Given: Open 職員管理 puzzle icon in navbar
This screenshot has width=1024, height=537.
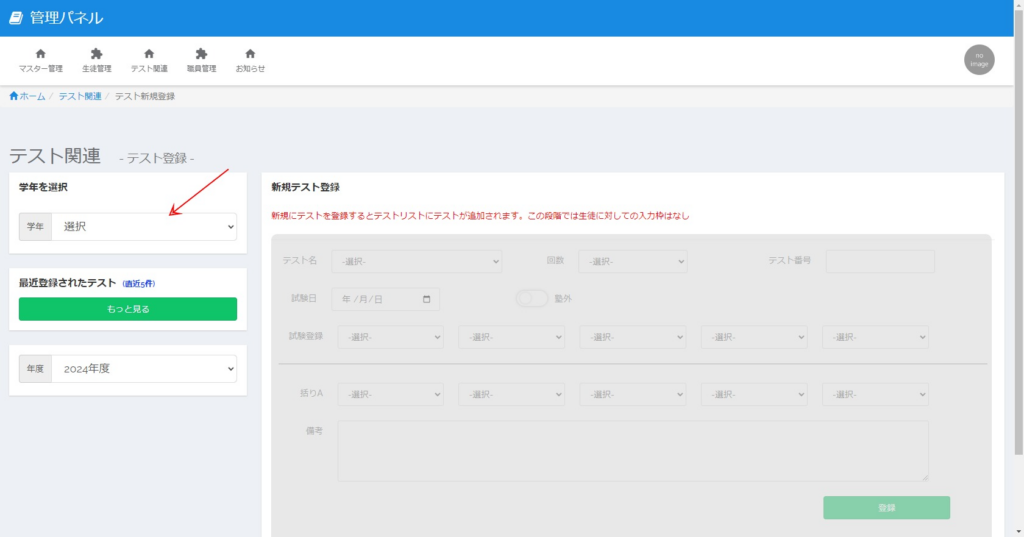Looking at the screenshot, I should coord(201,54).
